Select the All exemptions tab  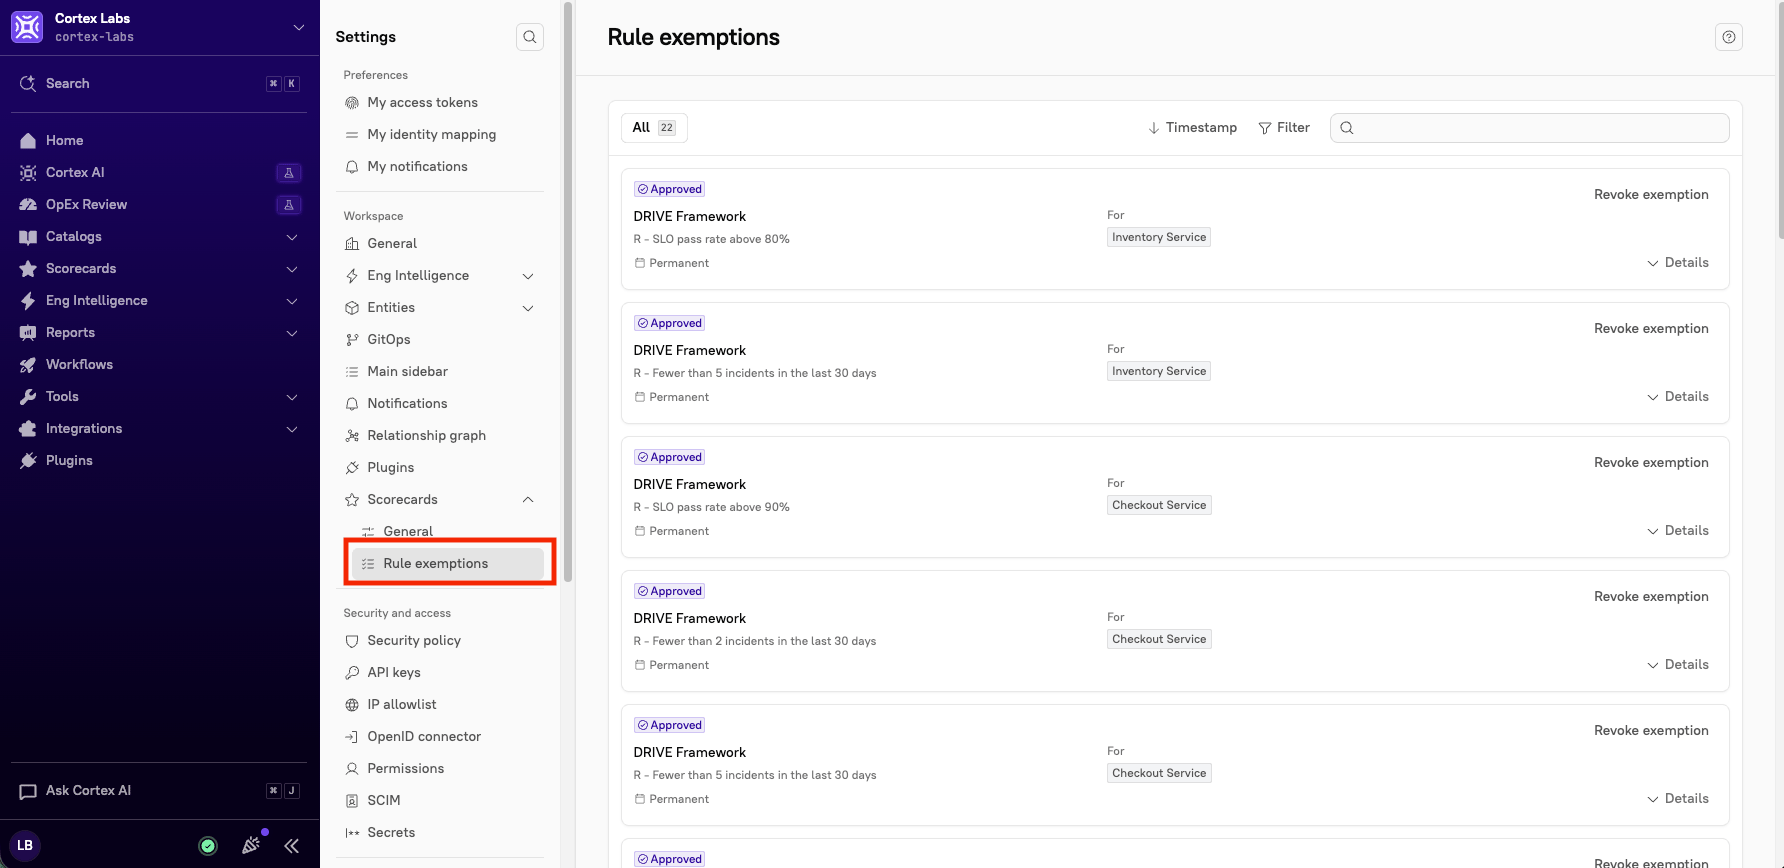point(654,128)
